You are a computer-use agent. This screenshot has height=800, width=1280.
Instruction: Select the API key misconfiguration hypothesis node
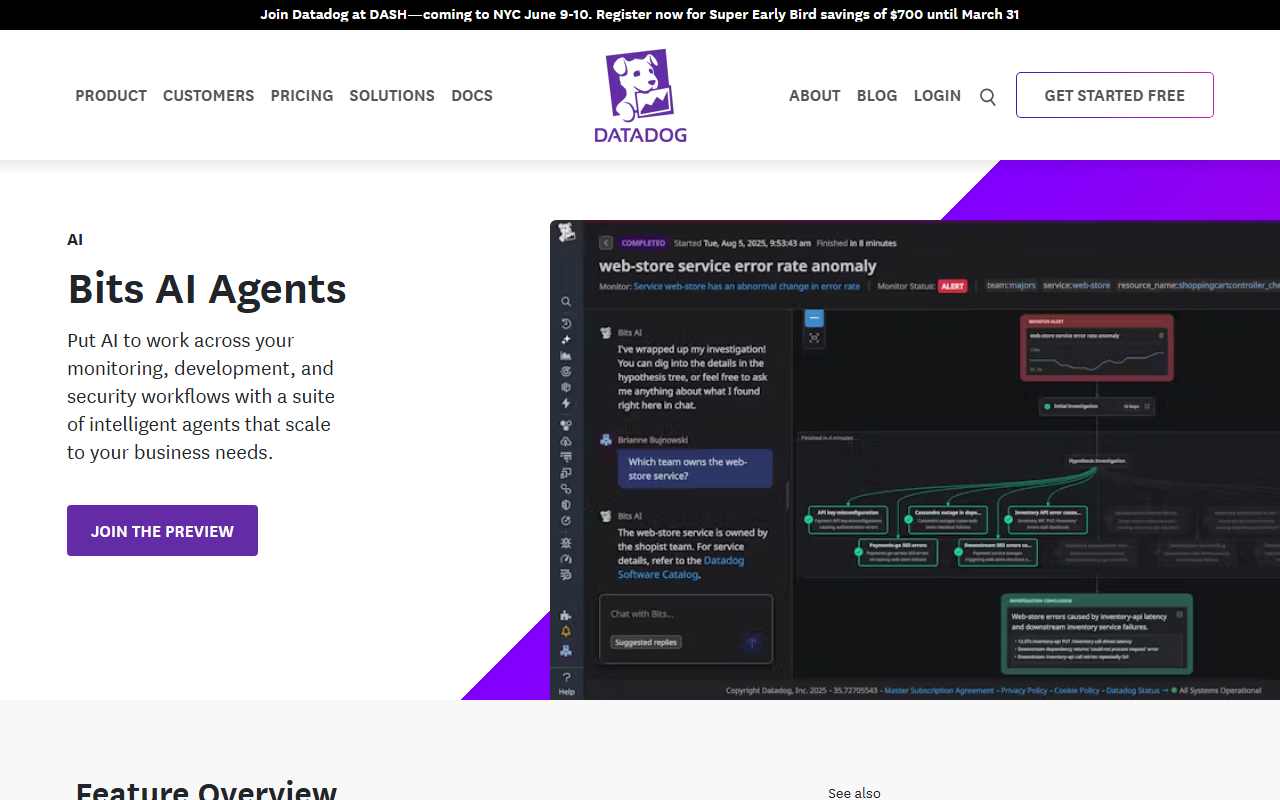click(x=850, y=518)
